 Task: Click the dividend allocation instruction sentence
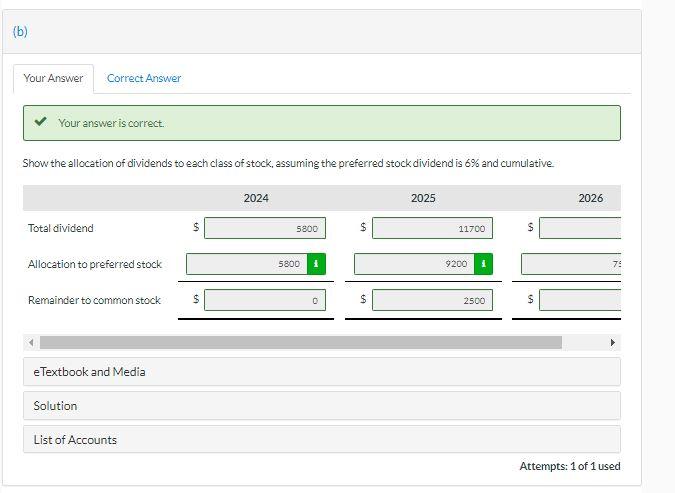[288, 164]
